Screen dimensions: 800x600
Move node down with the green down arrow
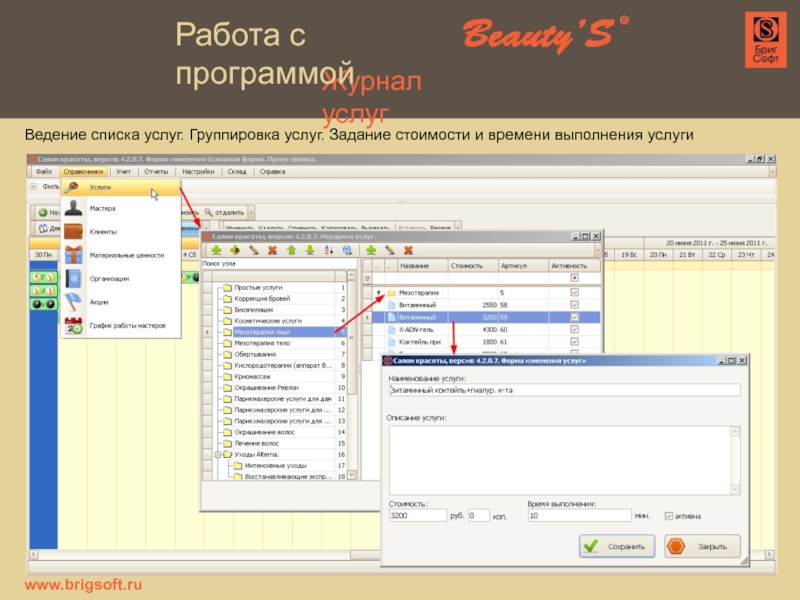coord(310,250)
